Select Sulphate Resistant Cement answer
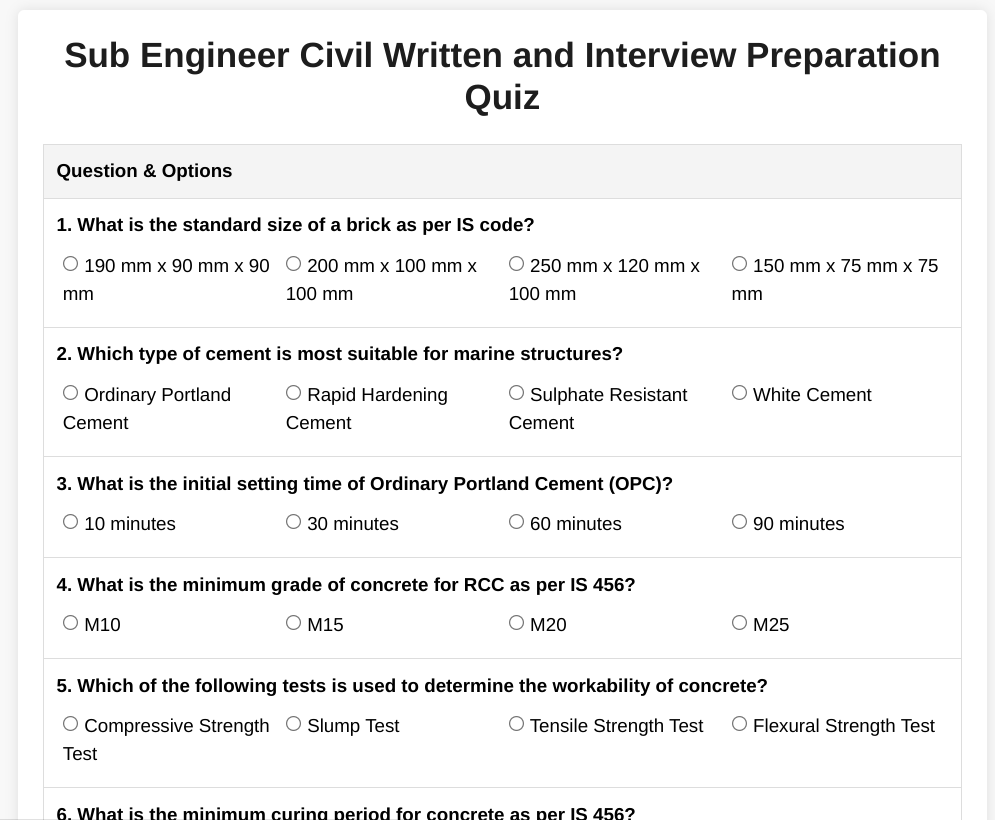995x820 pixels. click(516, 392)
